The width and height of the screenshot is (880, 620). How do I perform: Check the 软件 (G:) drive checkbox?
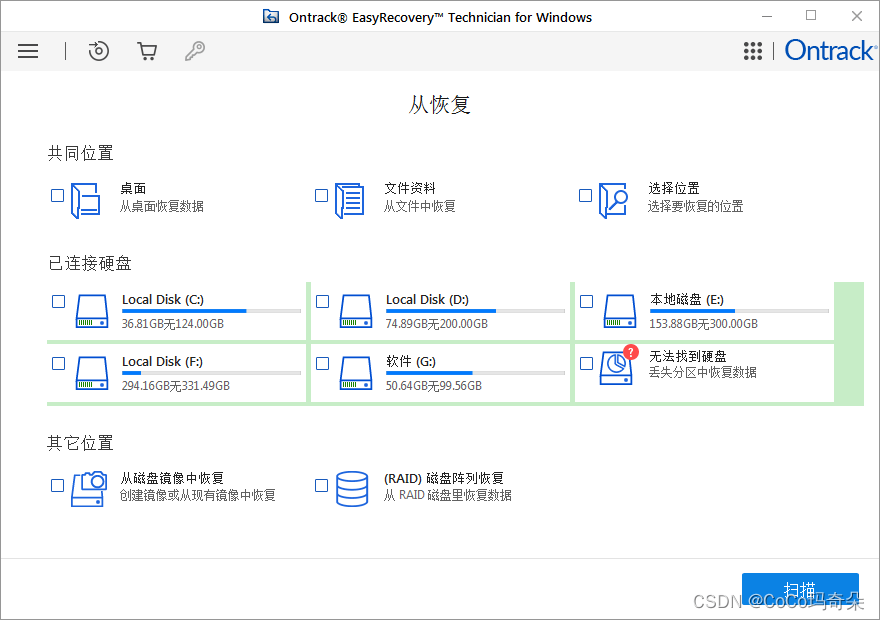coord(322,363)
